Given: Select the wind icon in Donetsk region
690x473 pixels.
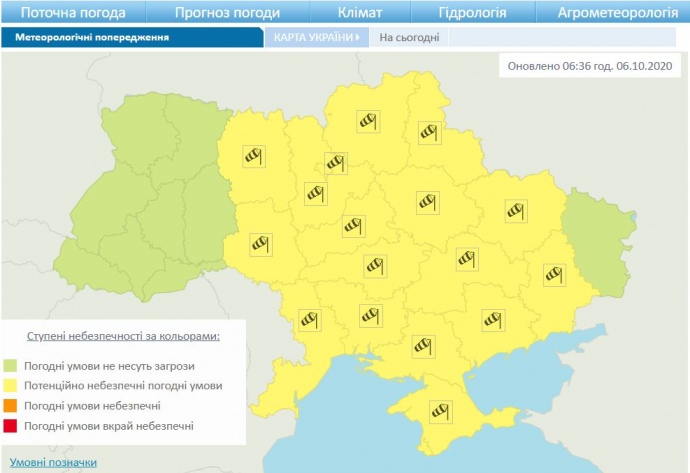Looking at the screenshot, I should (554, 273).
